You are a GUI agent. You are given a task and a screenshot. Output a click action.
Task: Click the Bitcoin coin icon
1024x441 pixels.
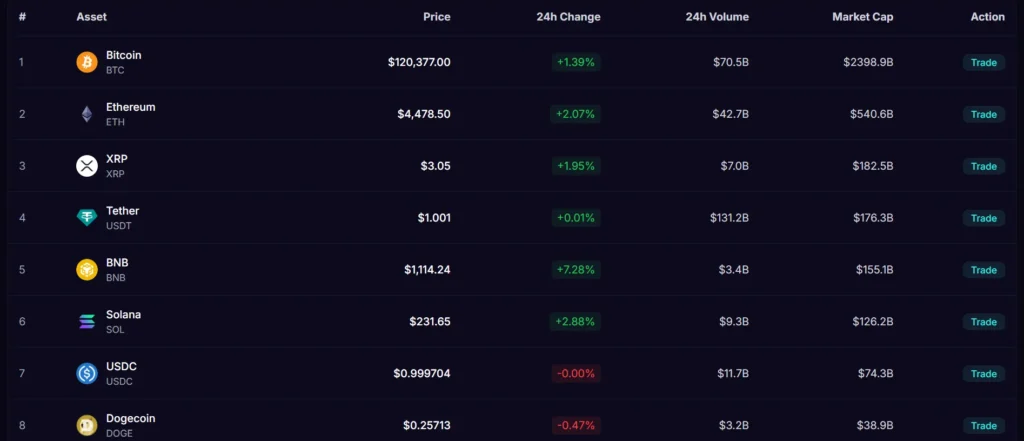pos(87,62)
